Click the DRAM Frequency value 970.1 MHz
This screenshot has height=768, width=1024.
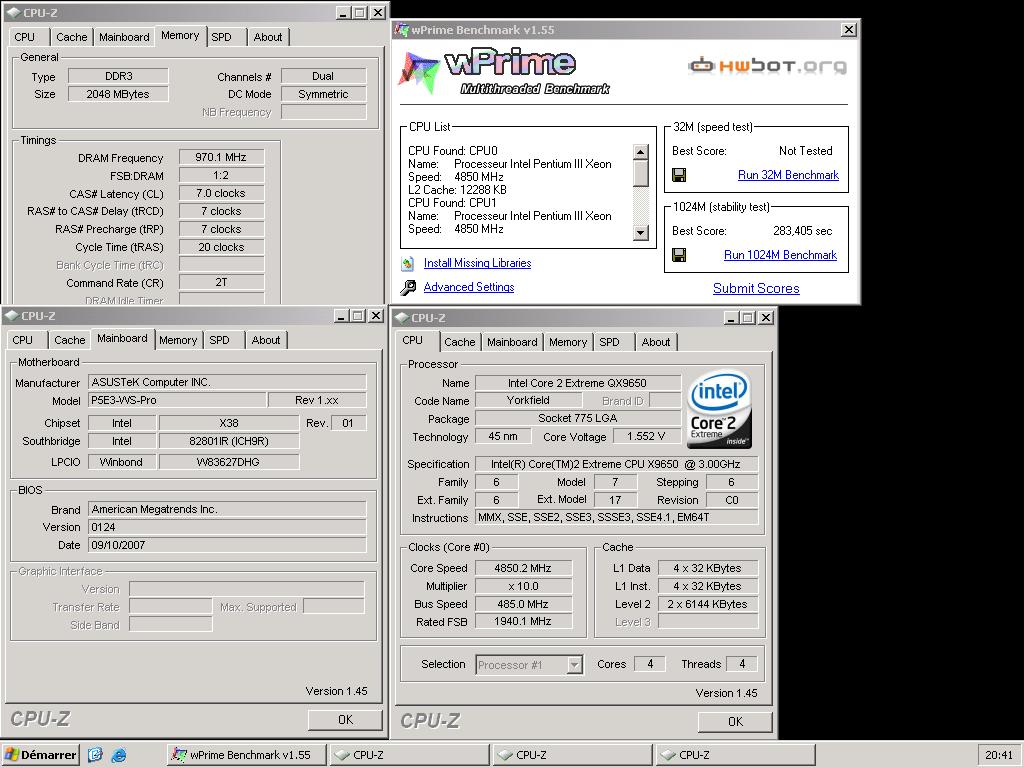pos(221,157)
